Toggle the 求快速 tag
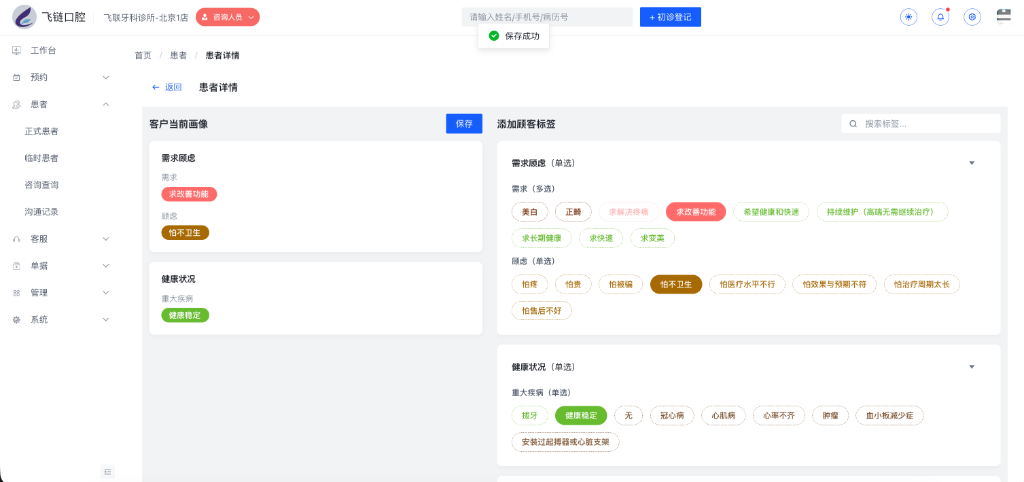 [601, 238]
